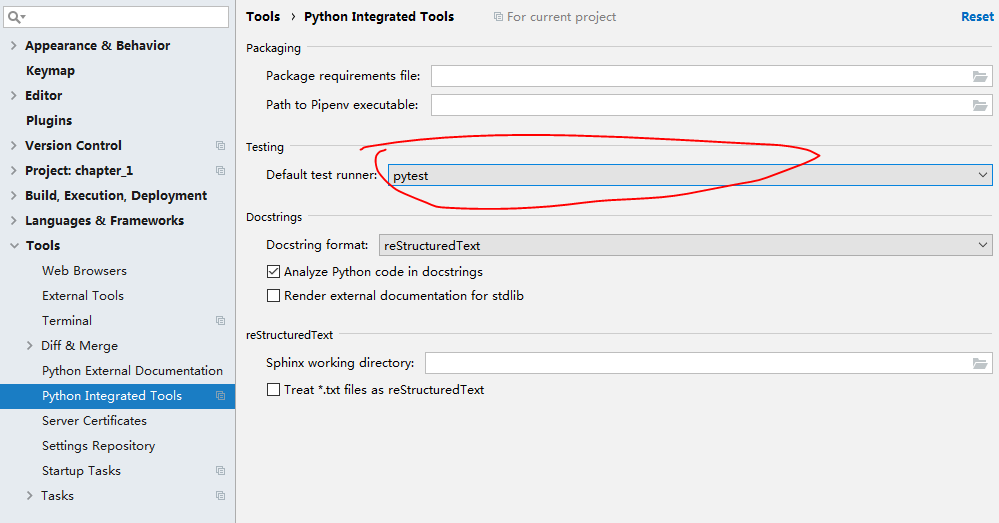This screenshot has height=523, width=999.
Task: Enable Render external documentation for stdlib
Action: click(273, 296)
